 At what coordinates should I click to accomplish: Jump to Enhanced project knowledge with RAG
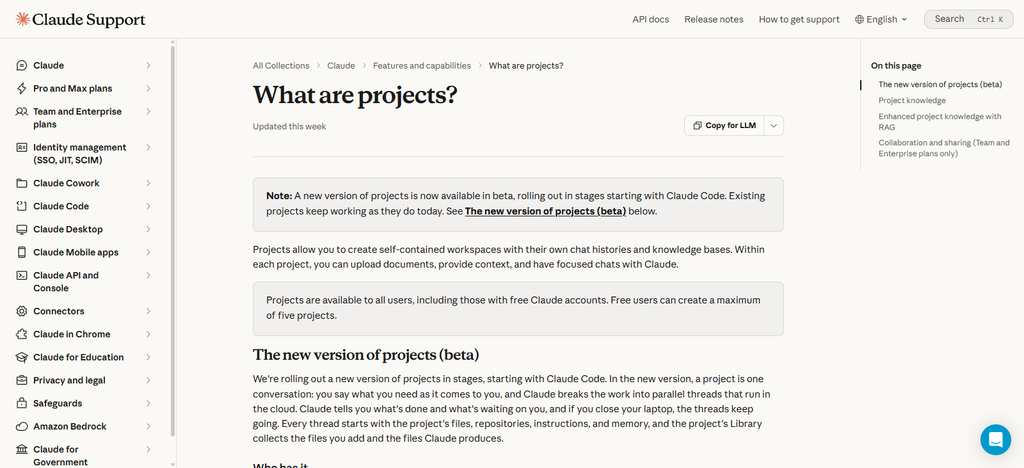[x=940, y=121]
